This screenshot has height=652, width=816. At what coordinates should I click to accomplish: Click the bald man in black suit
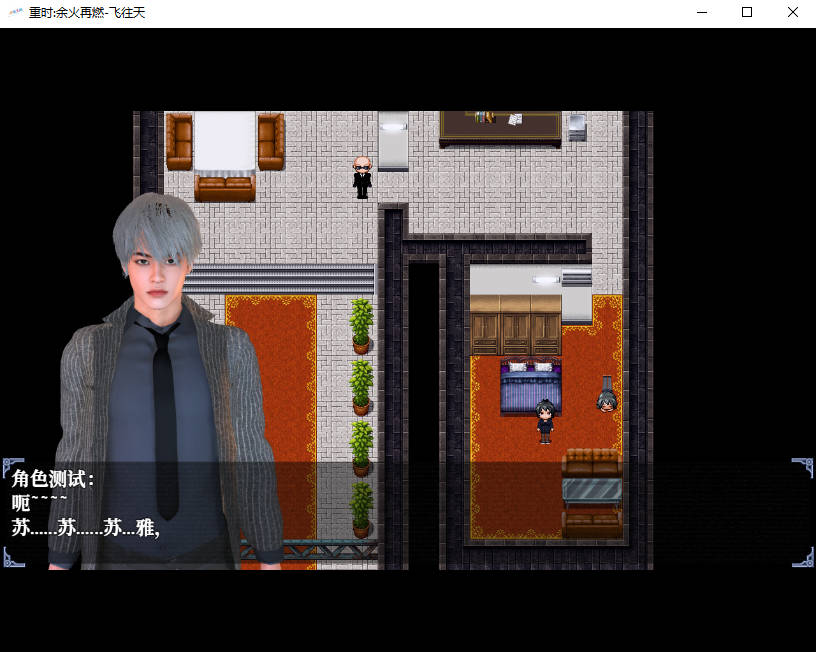(362, 177)
